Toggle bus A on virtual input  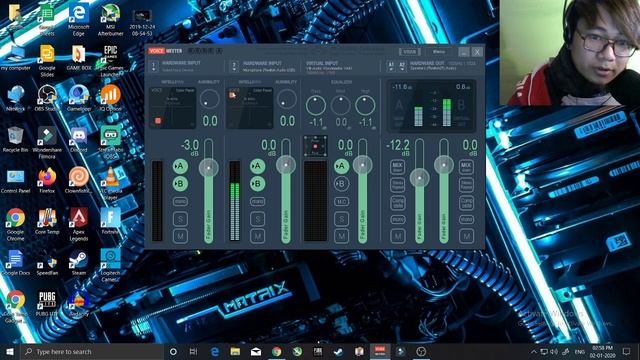tap(341, 166)
